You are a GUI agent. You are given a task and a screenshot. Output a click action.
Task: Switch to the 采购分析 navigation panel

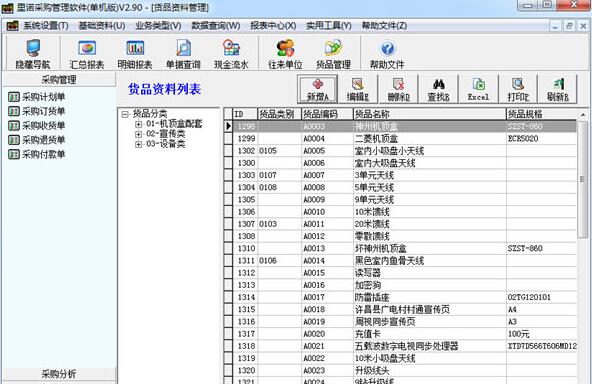click(59, 374)
